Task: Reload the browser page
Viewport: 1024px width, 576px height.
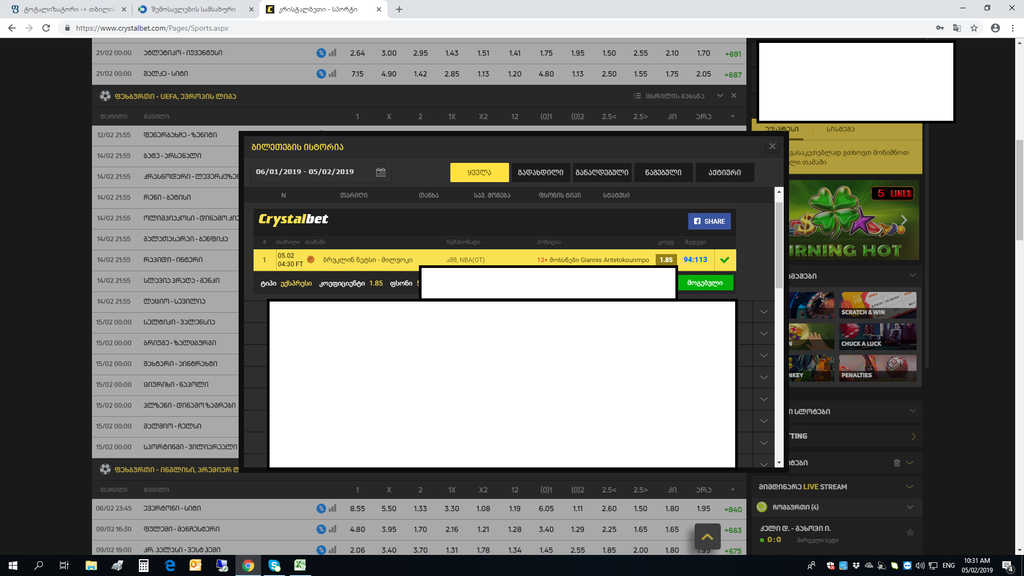Action: [46, 28]
